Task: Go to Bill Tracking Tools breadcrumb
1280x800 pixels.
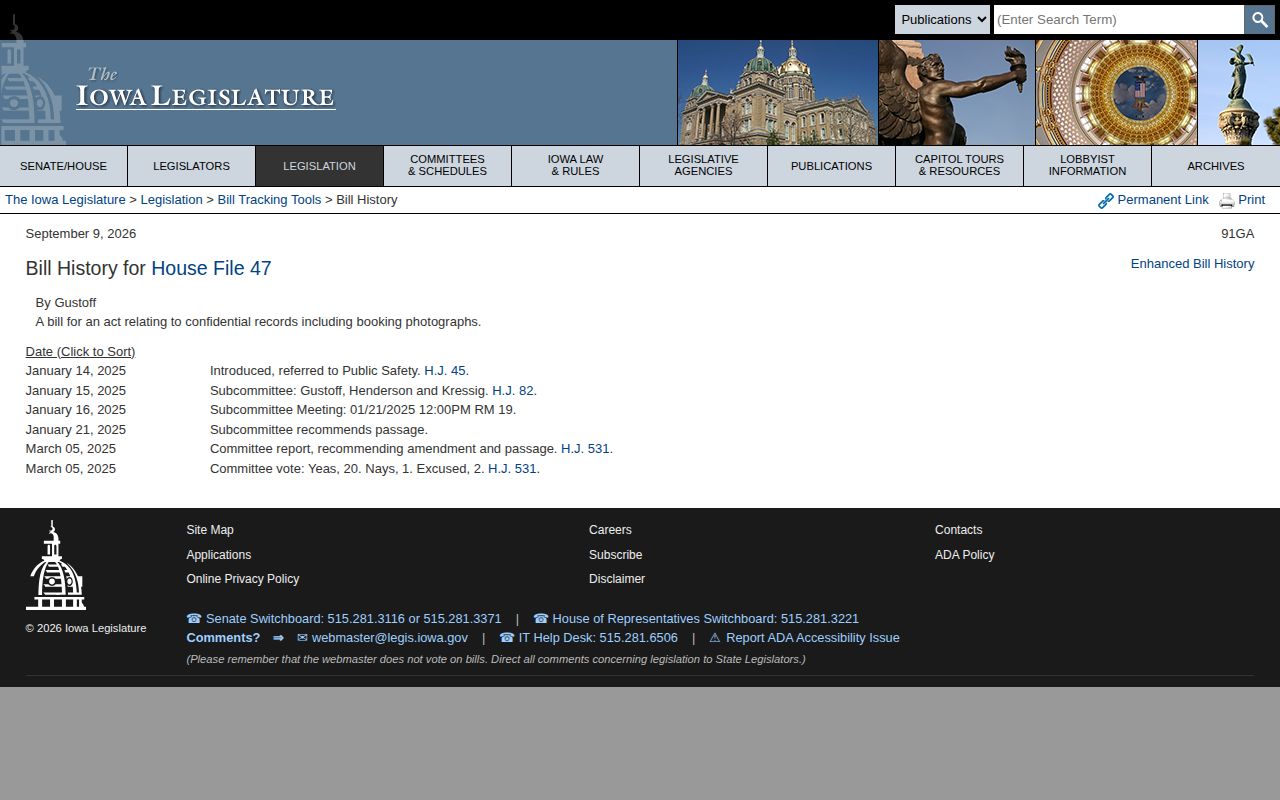Action: [269, 200]
